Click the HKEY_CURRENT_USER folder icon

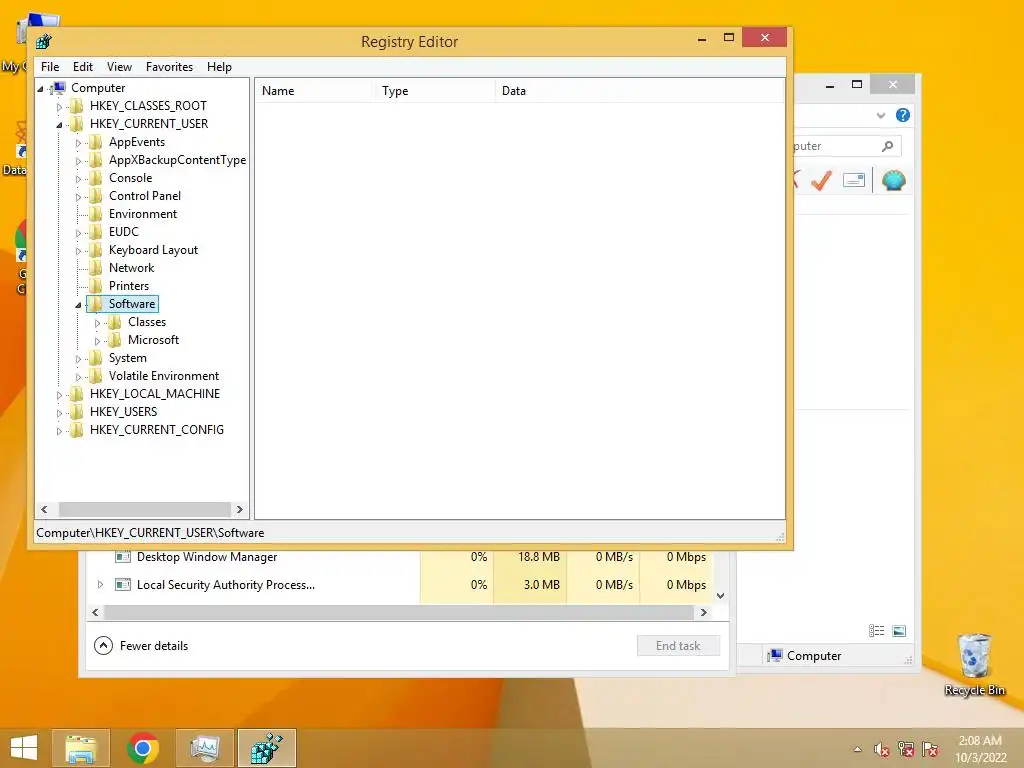[76, 123]
